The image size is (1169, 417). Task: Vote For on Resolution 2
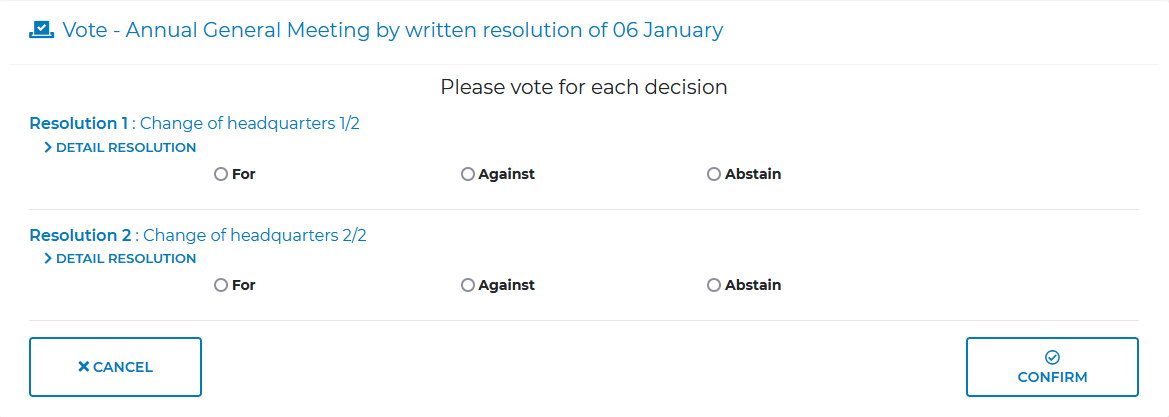pos(221,285)
